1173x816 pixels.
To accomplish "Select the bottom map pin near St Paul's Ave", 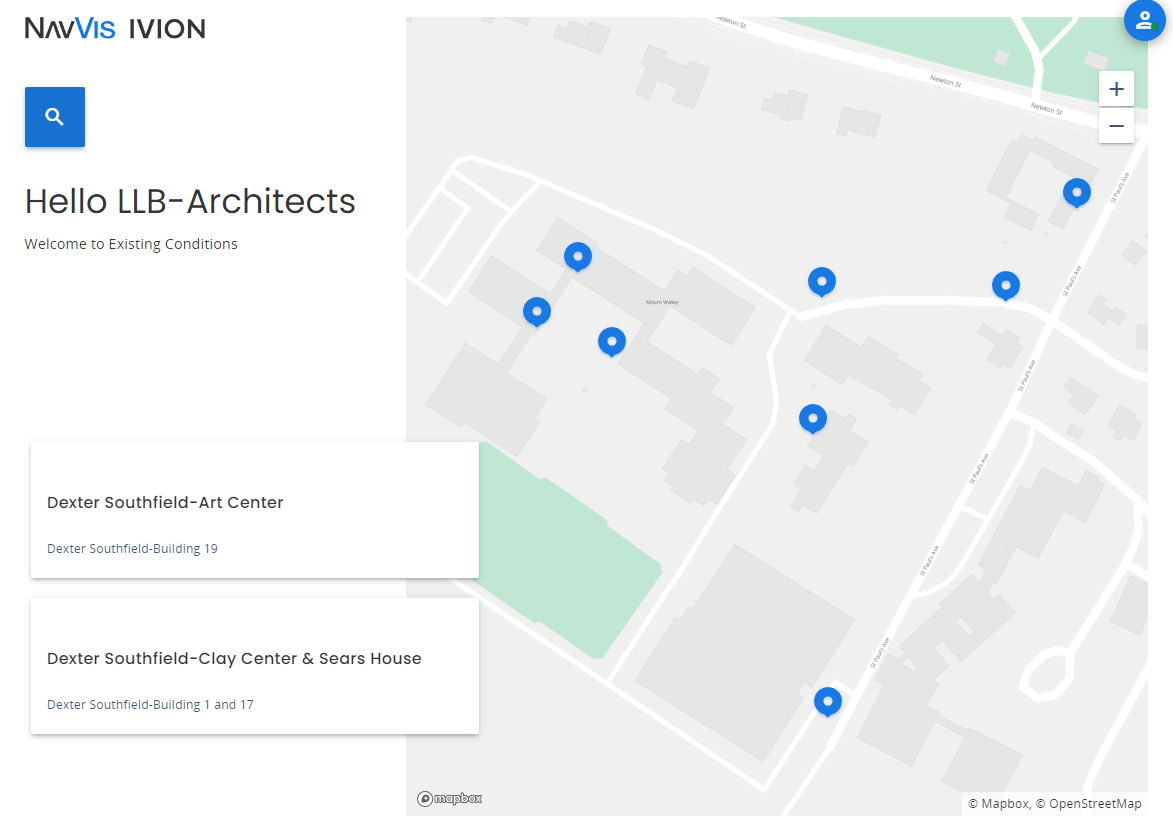I will 828,701.
